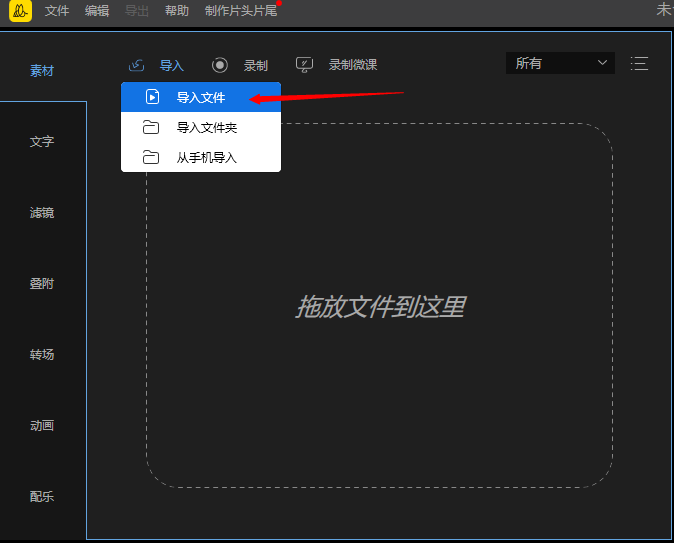Open the 帮助 menu
The image size is (674, 543).
tap(177, 11)
